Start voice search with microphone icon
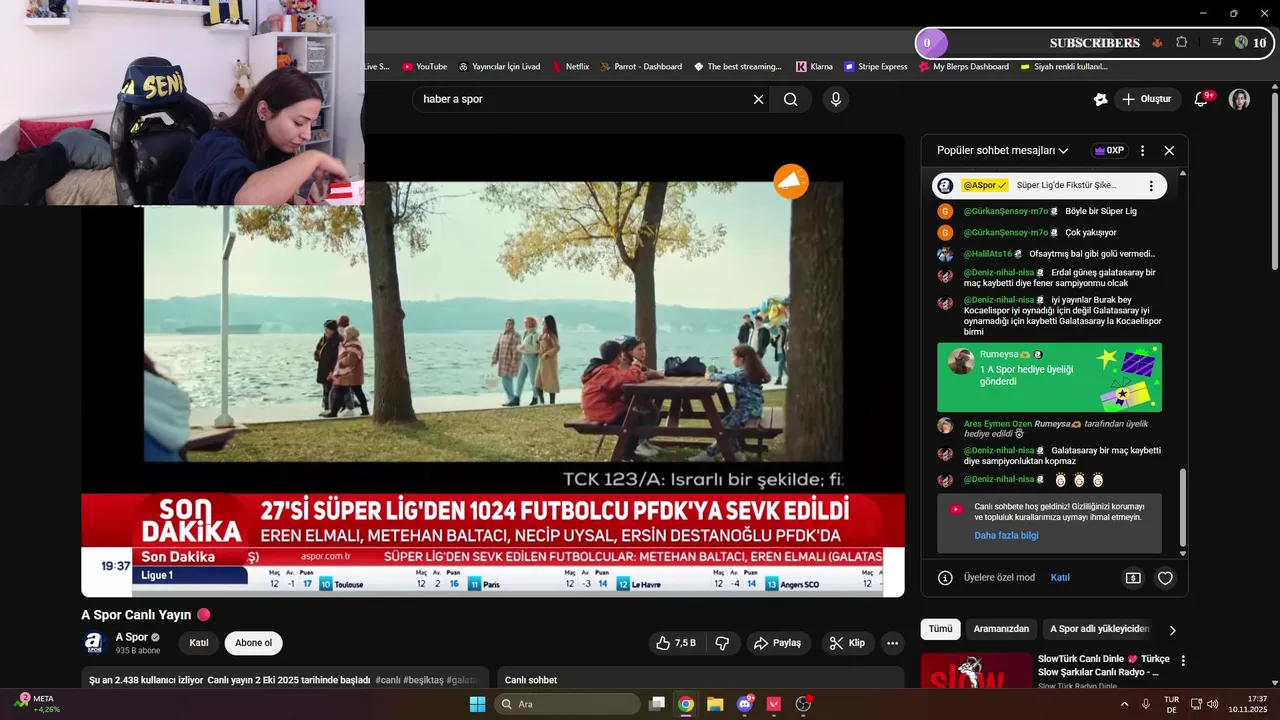 click(836, 99)
